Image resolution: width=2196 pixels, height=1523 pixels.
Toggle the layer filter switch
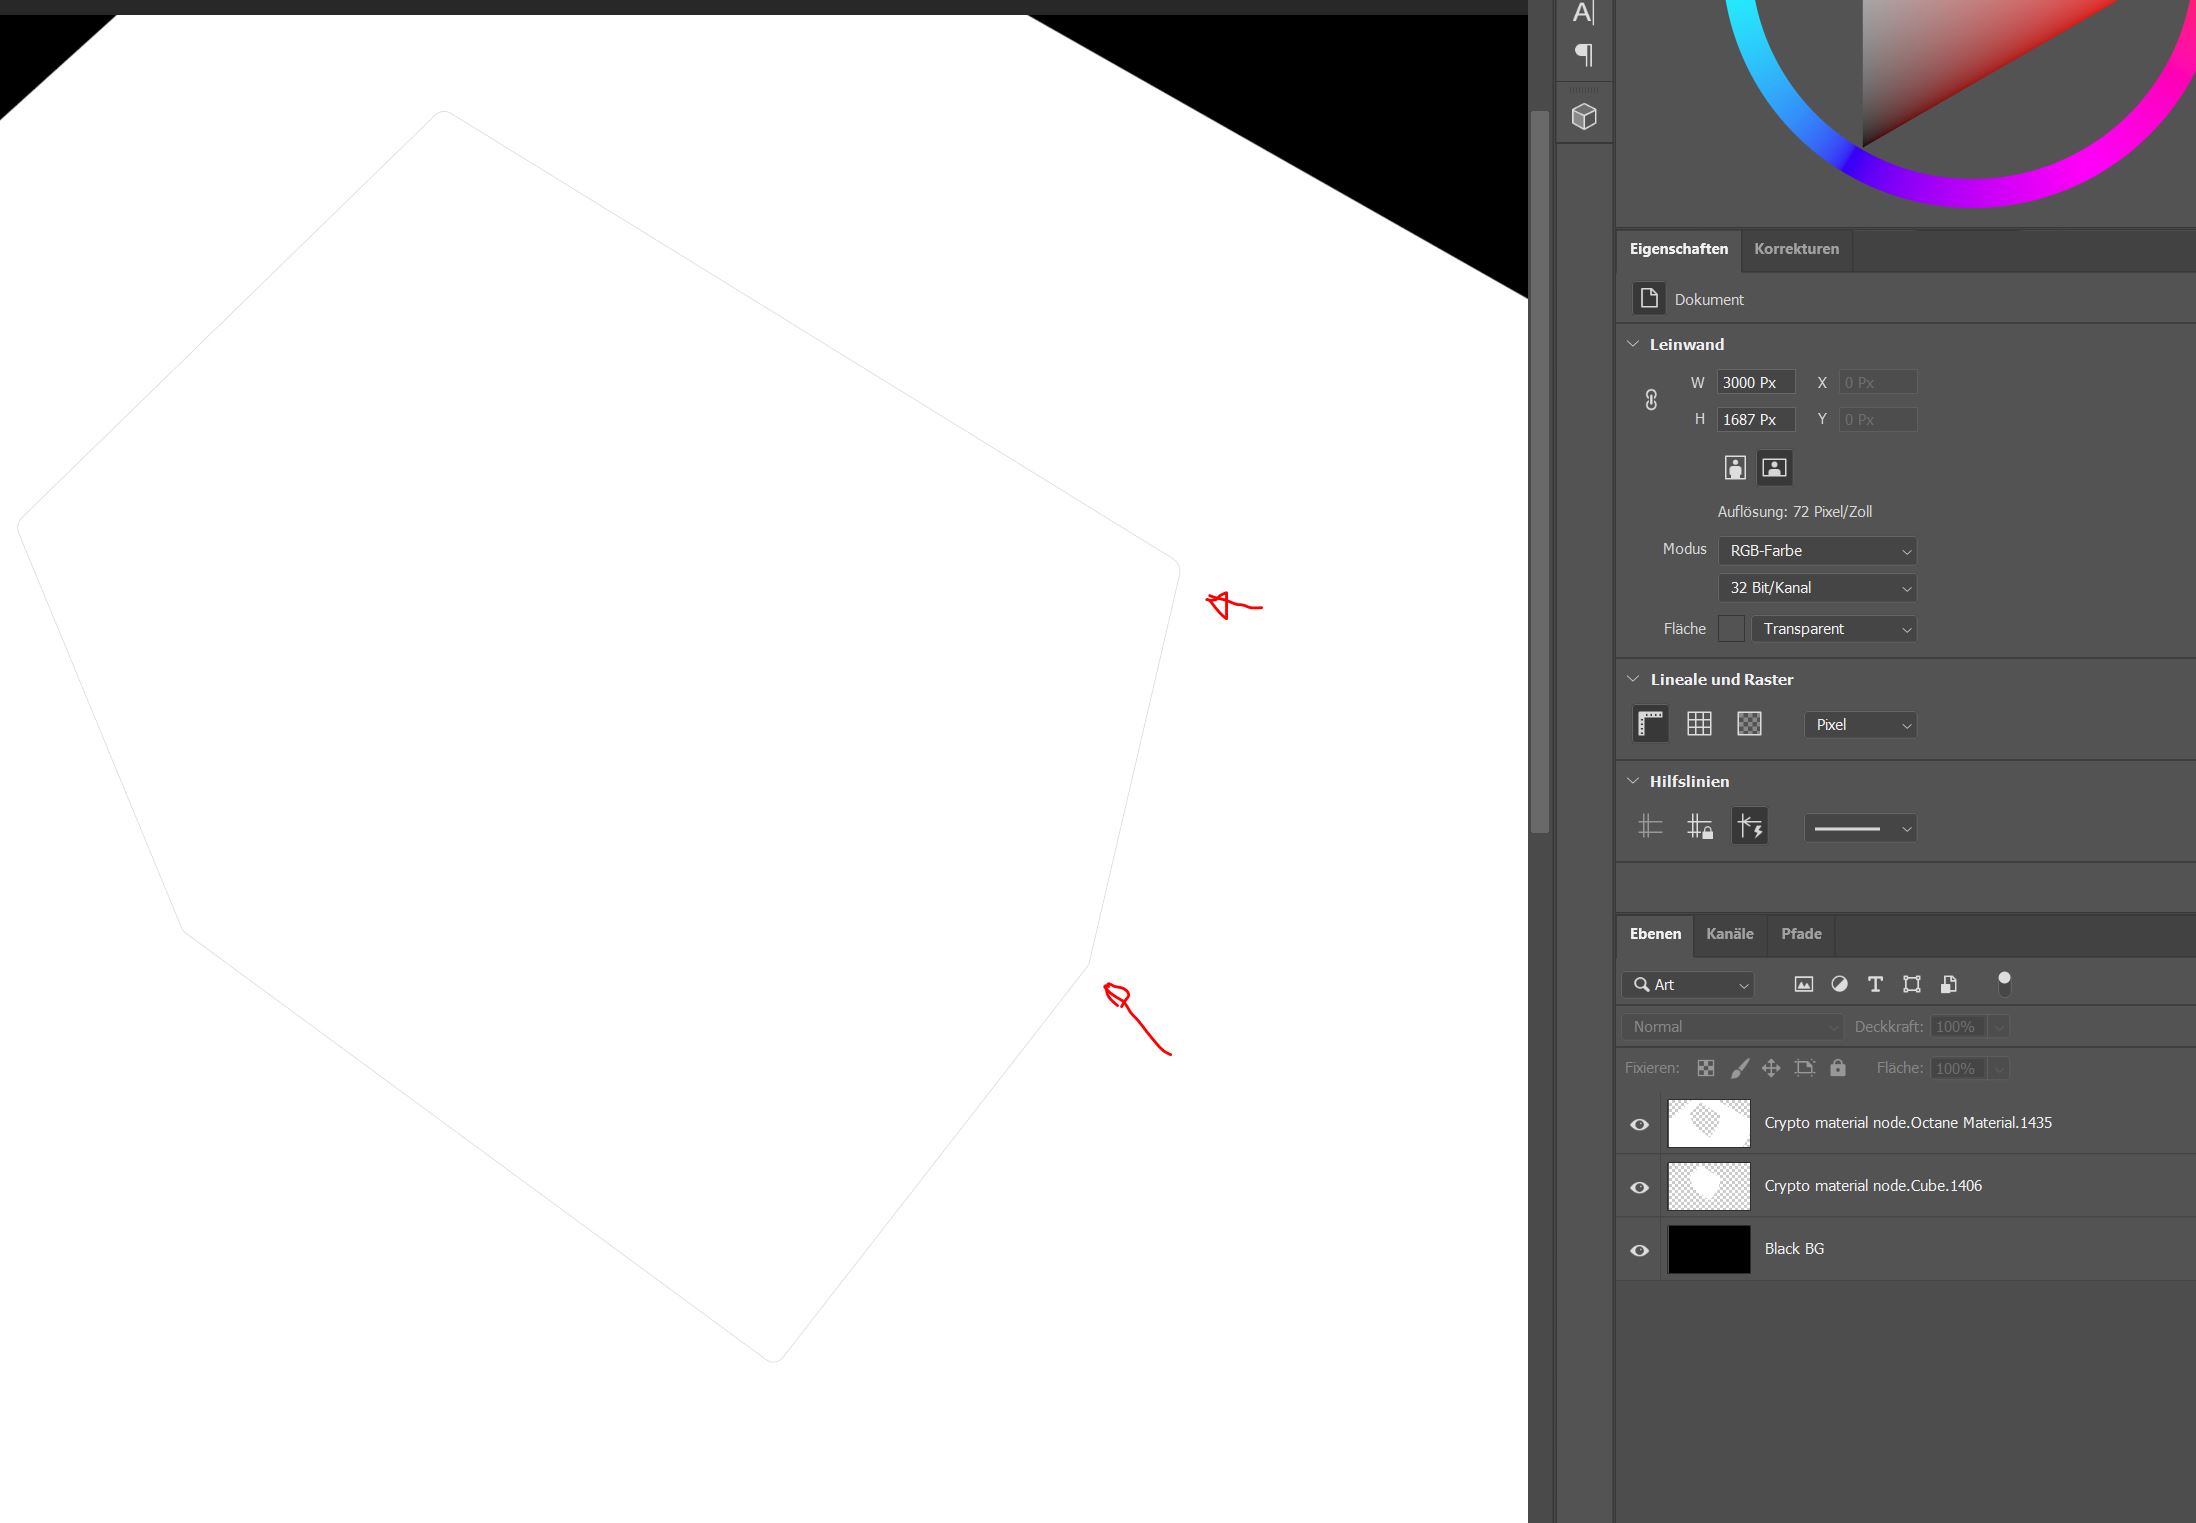[2004, 983]
